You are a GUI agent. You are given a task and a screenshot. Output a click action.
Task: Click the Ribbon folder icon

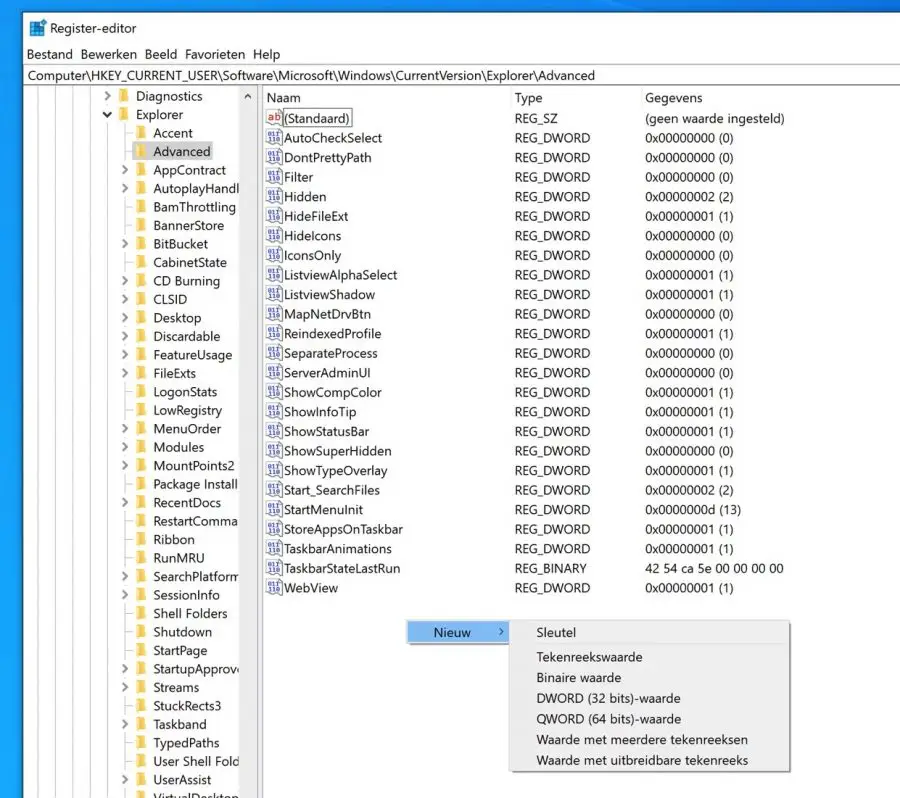pyautogui.click(x=141, y=539)
